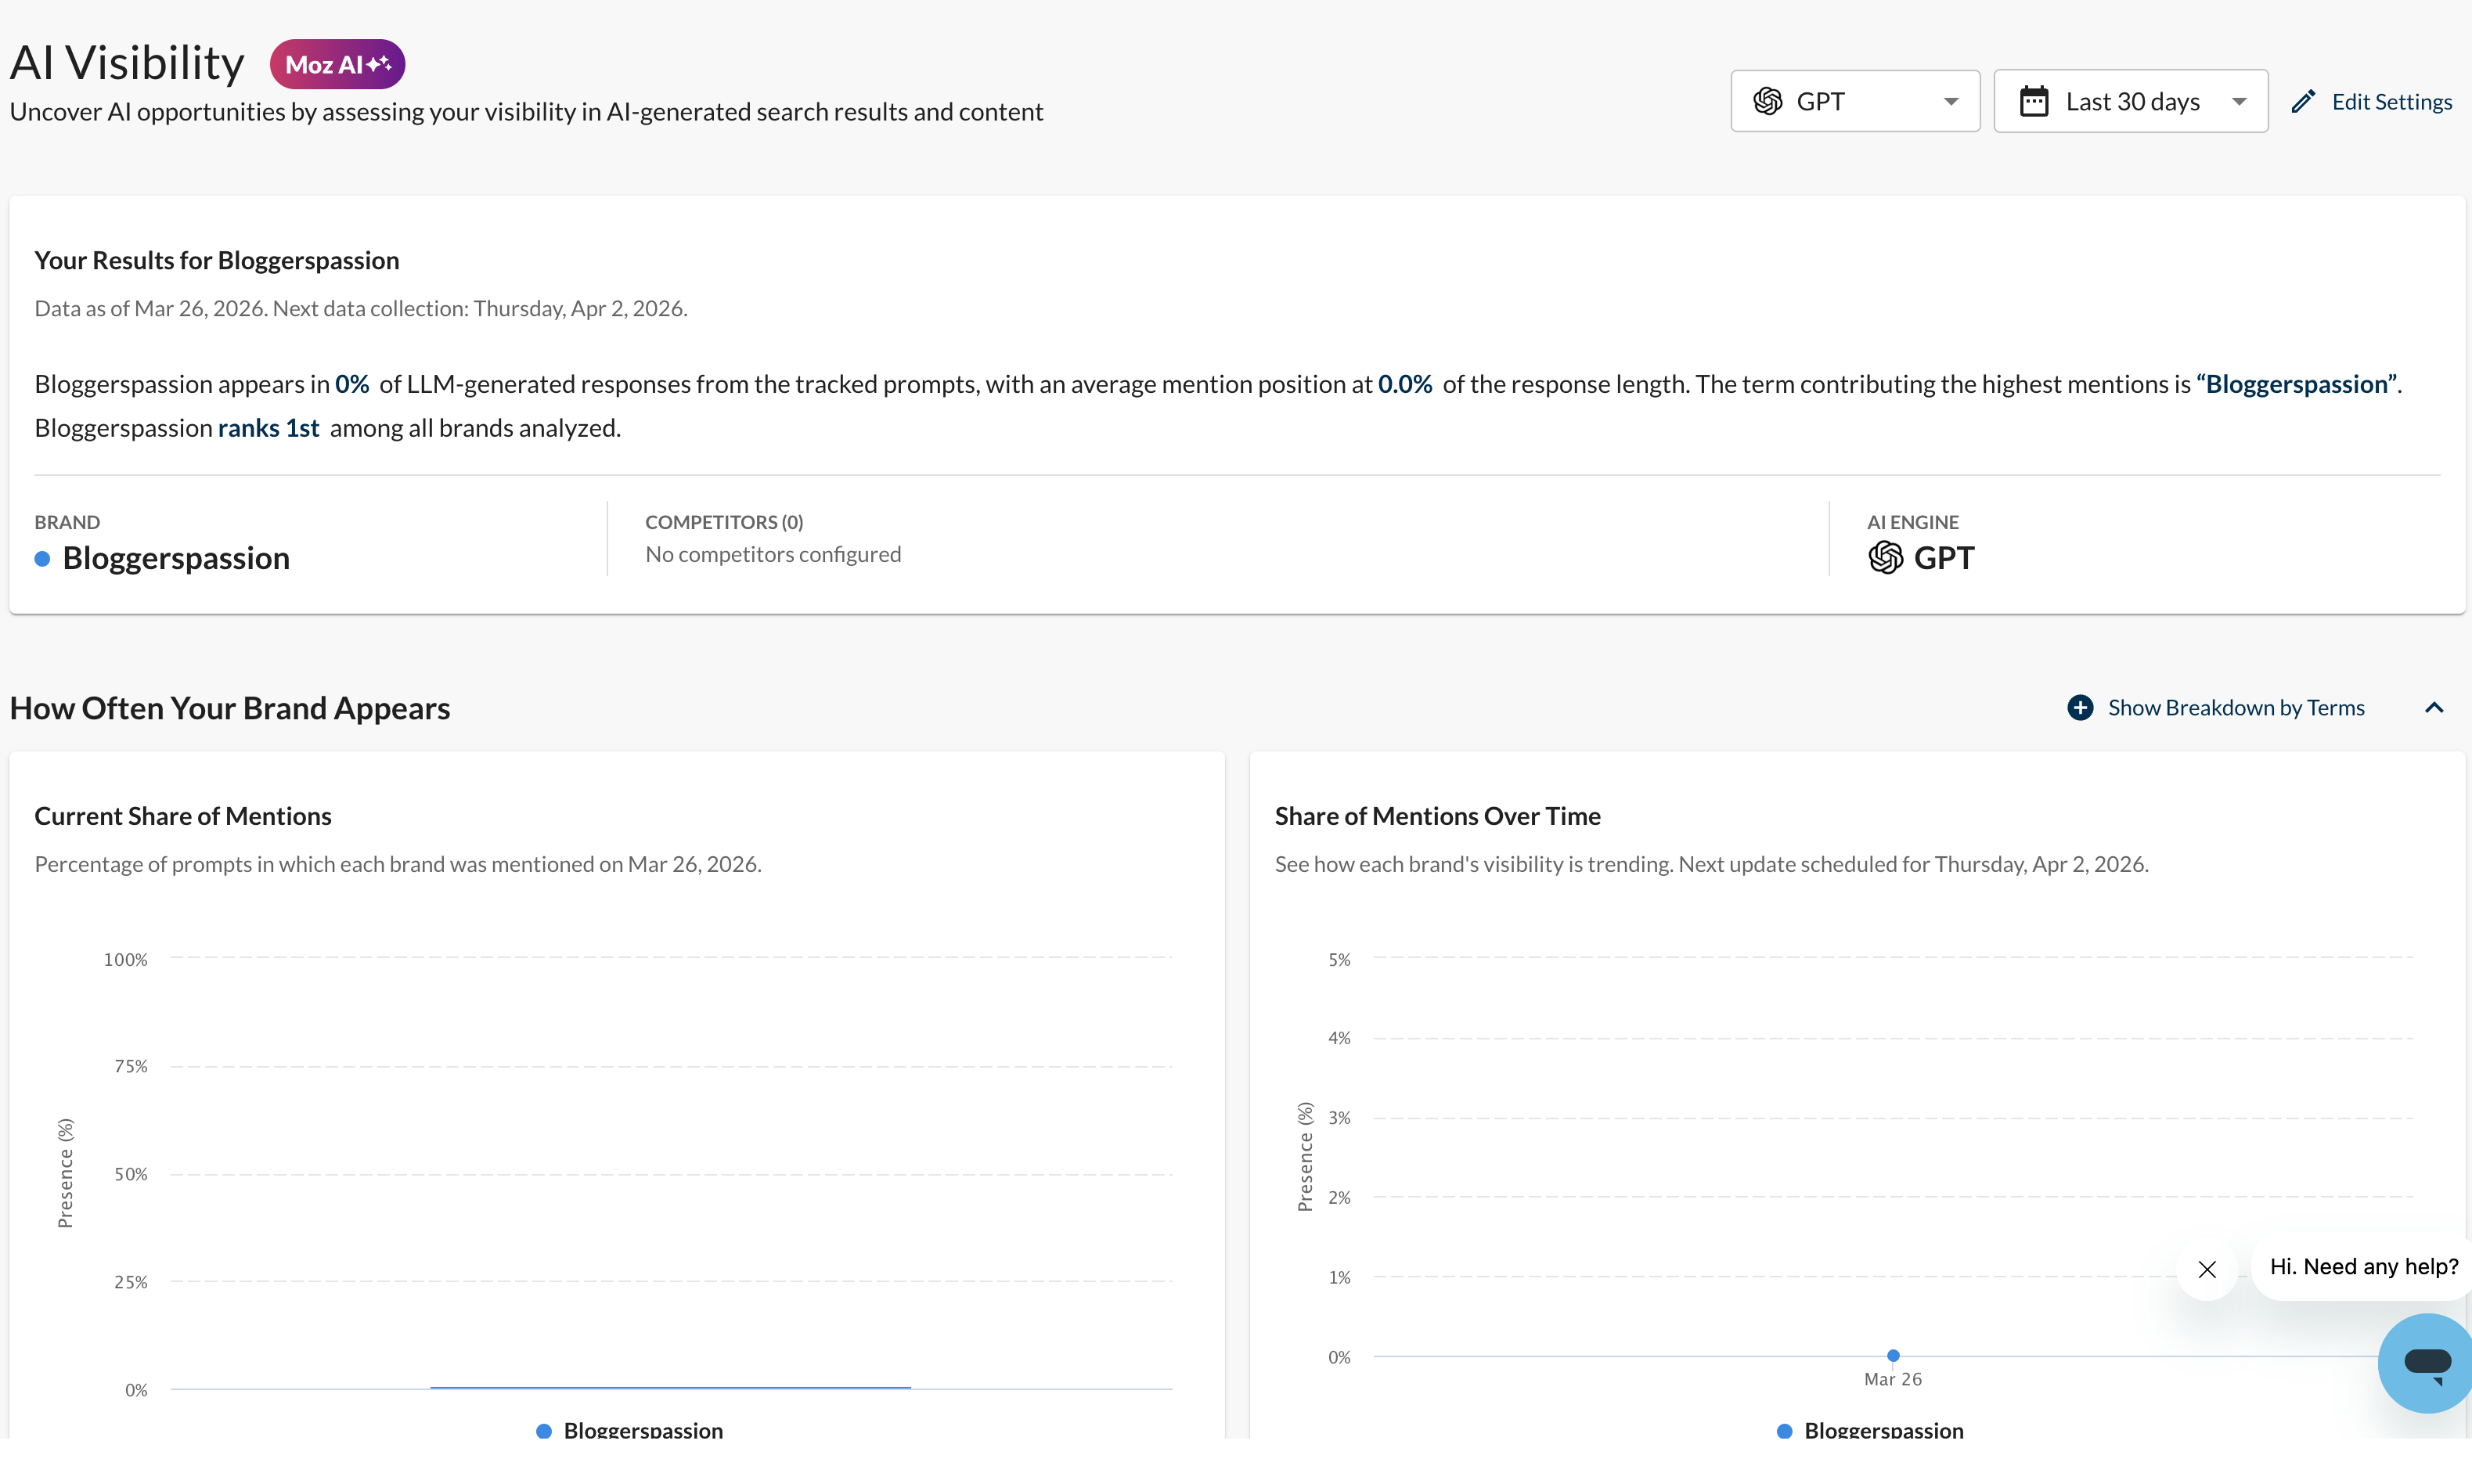Open the Last 30 days date range dropdown

pyautogui.click(x=2130, y=101)
